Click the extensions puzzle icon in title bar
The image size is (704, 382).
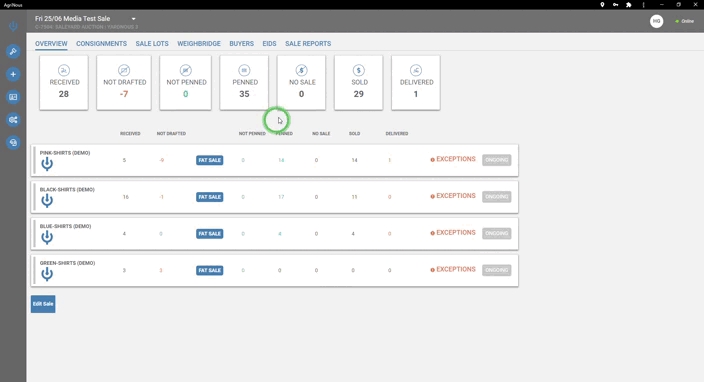(629, 4)
